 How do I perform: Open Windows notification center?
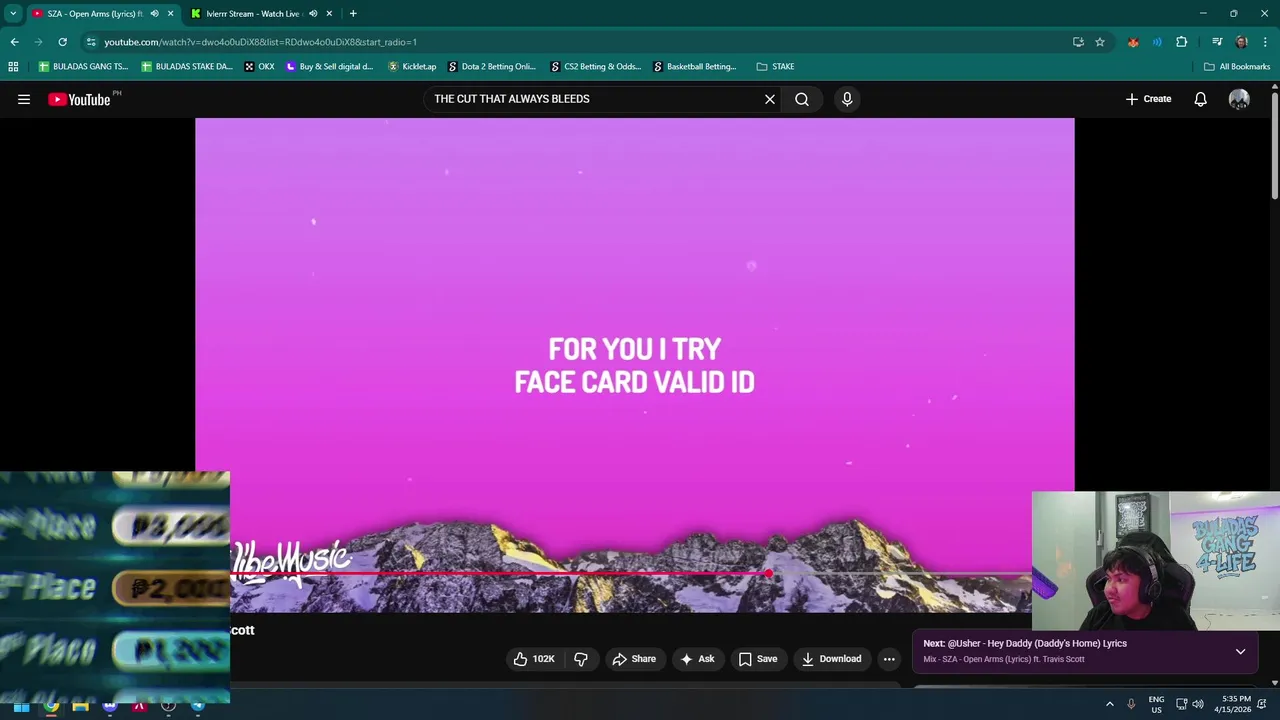coord(1262,705)
